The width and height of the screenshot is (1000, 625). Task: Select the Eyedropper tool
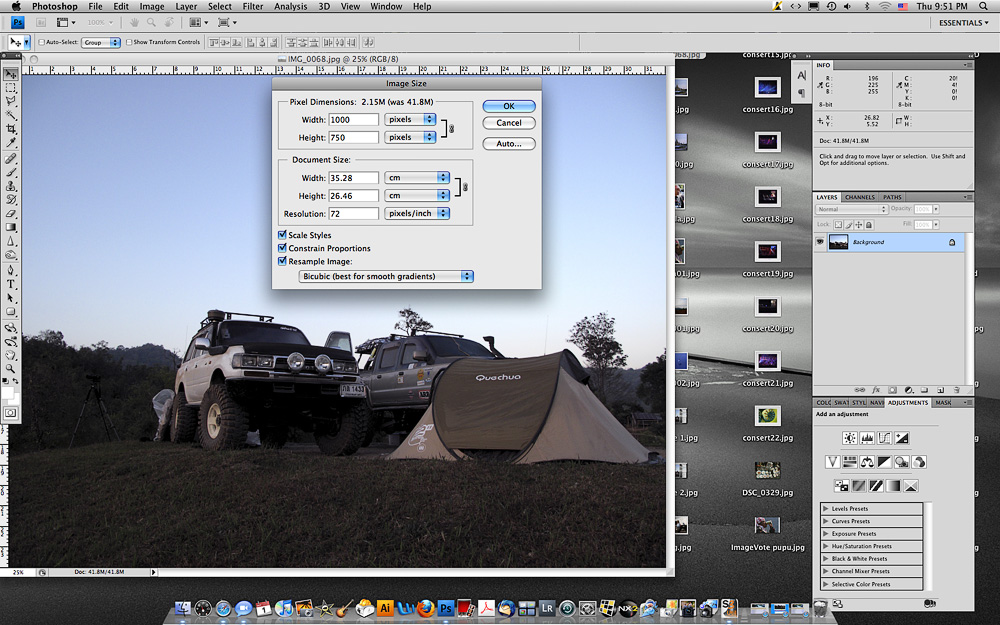coord(11,143)
